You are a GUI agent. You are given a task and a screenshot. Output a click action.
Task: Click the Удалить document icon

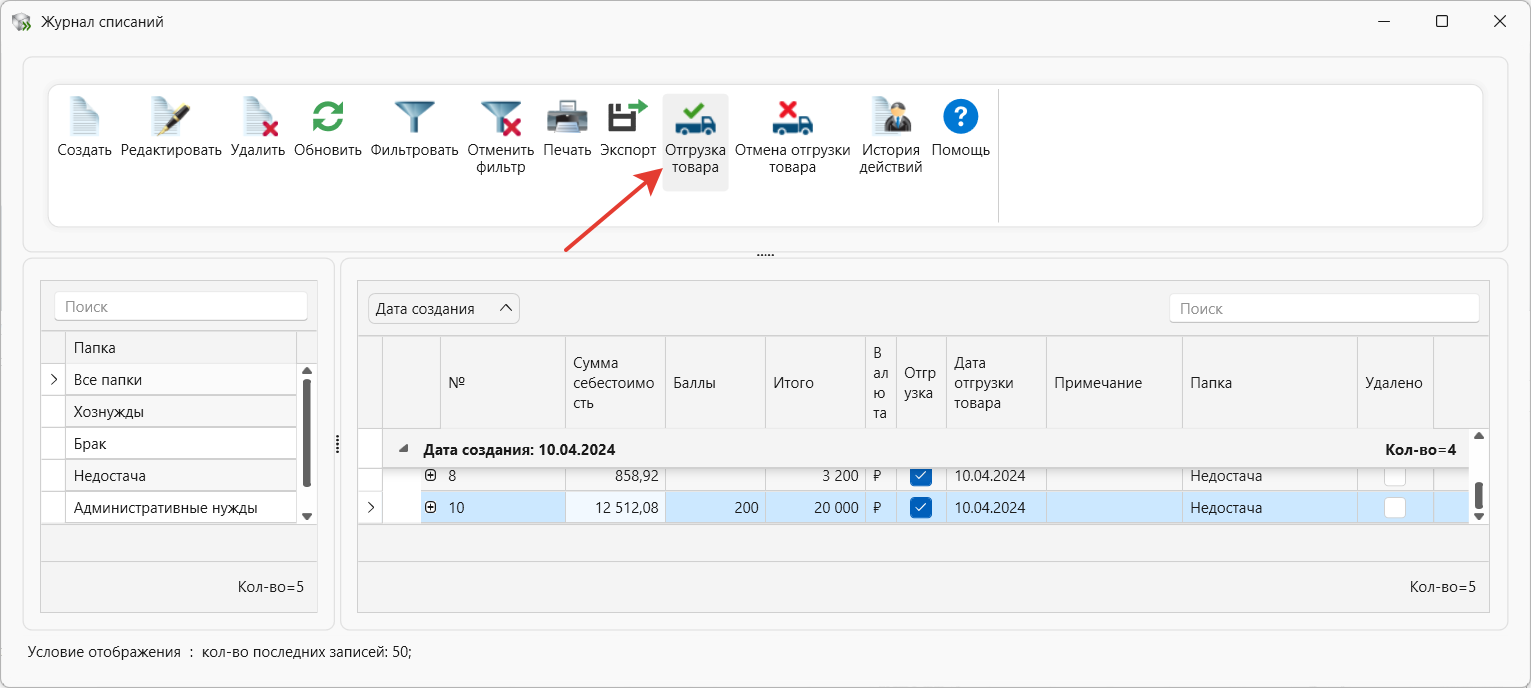tap(259, 117)
